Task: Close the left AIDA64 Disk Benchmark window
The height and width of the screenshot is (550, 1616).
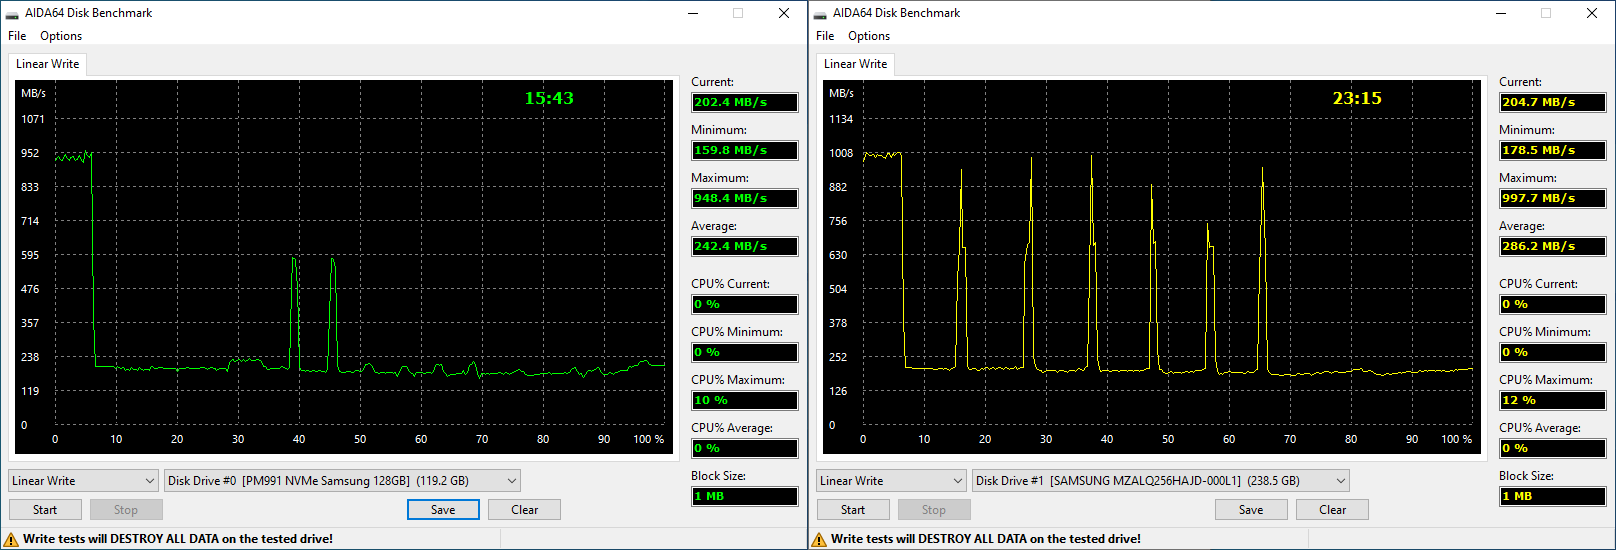Action: point(784,14)
